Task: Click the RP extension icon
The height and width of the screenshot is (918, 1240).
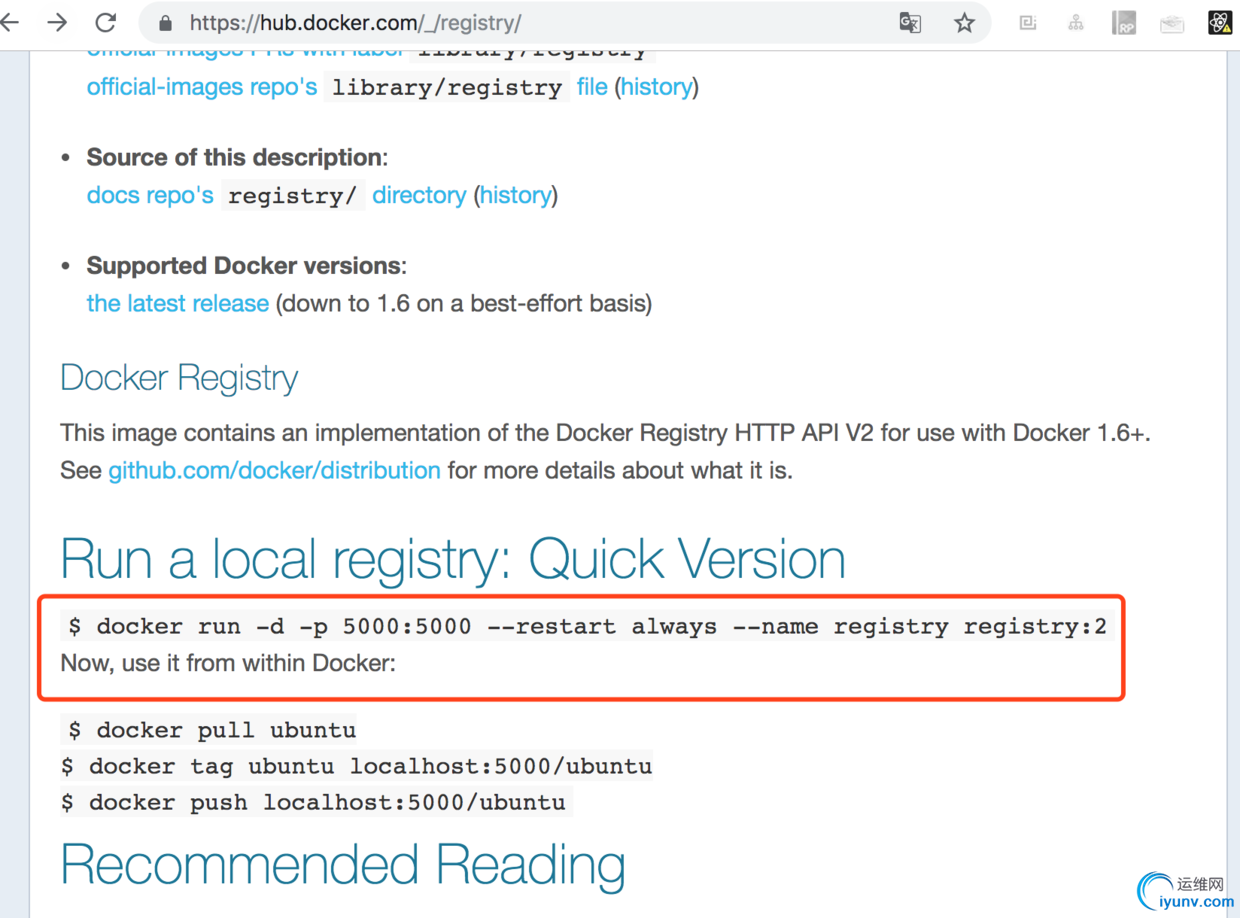Action: (x=1124, y=23)
